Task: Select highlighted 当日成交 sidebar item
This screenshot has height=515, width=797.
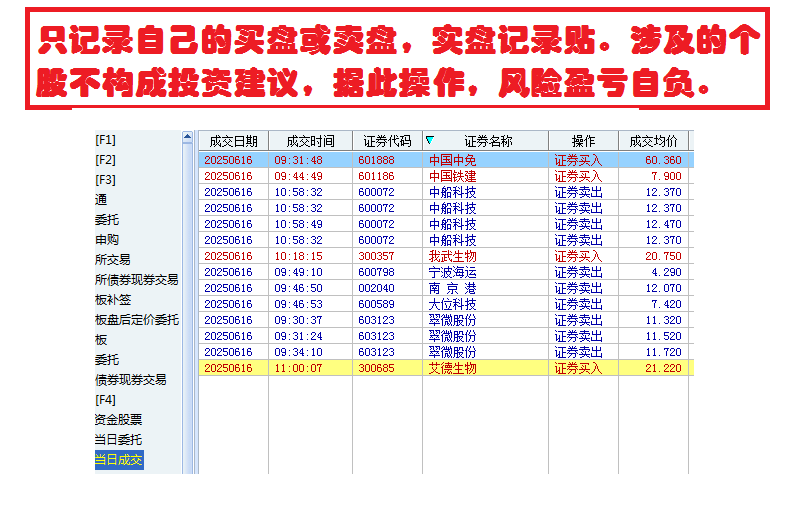Action: (x=119, y=460)
